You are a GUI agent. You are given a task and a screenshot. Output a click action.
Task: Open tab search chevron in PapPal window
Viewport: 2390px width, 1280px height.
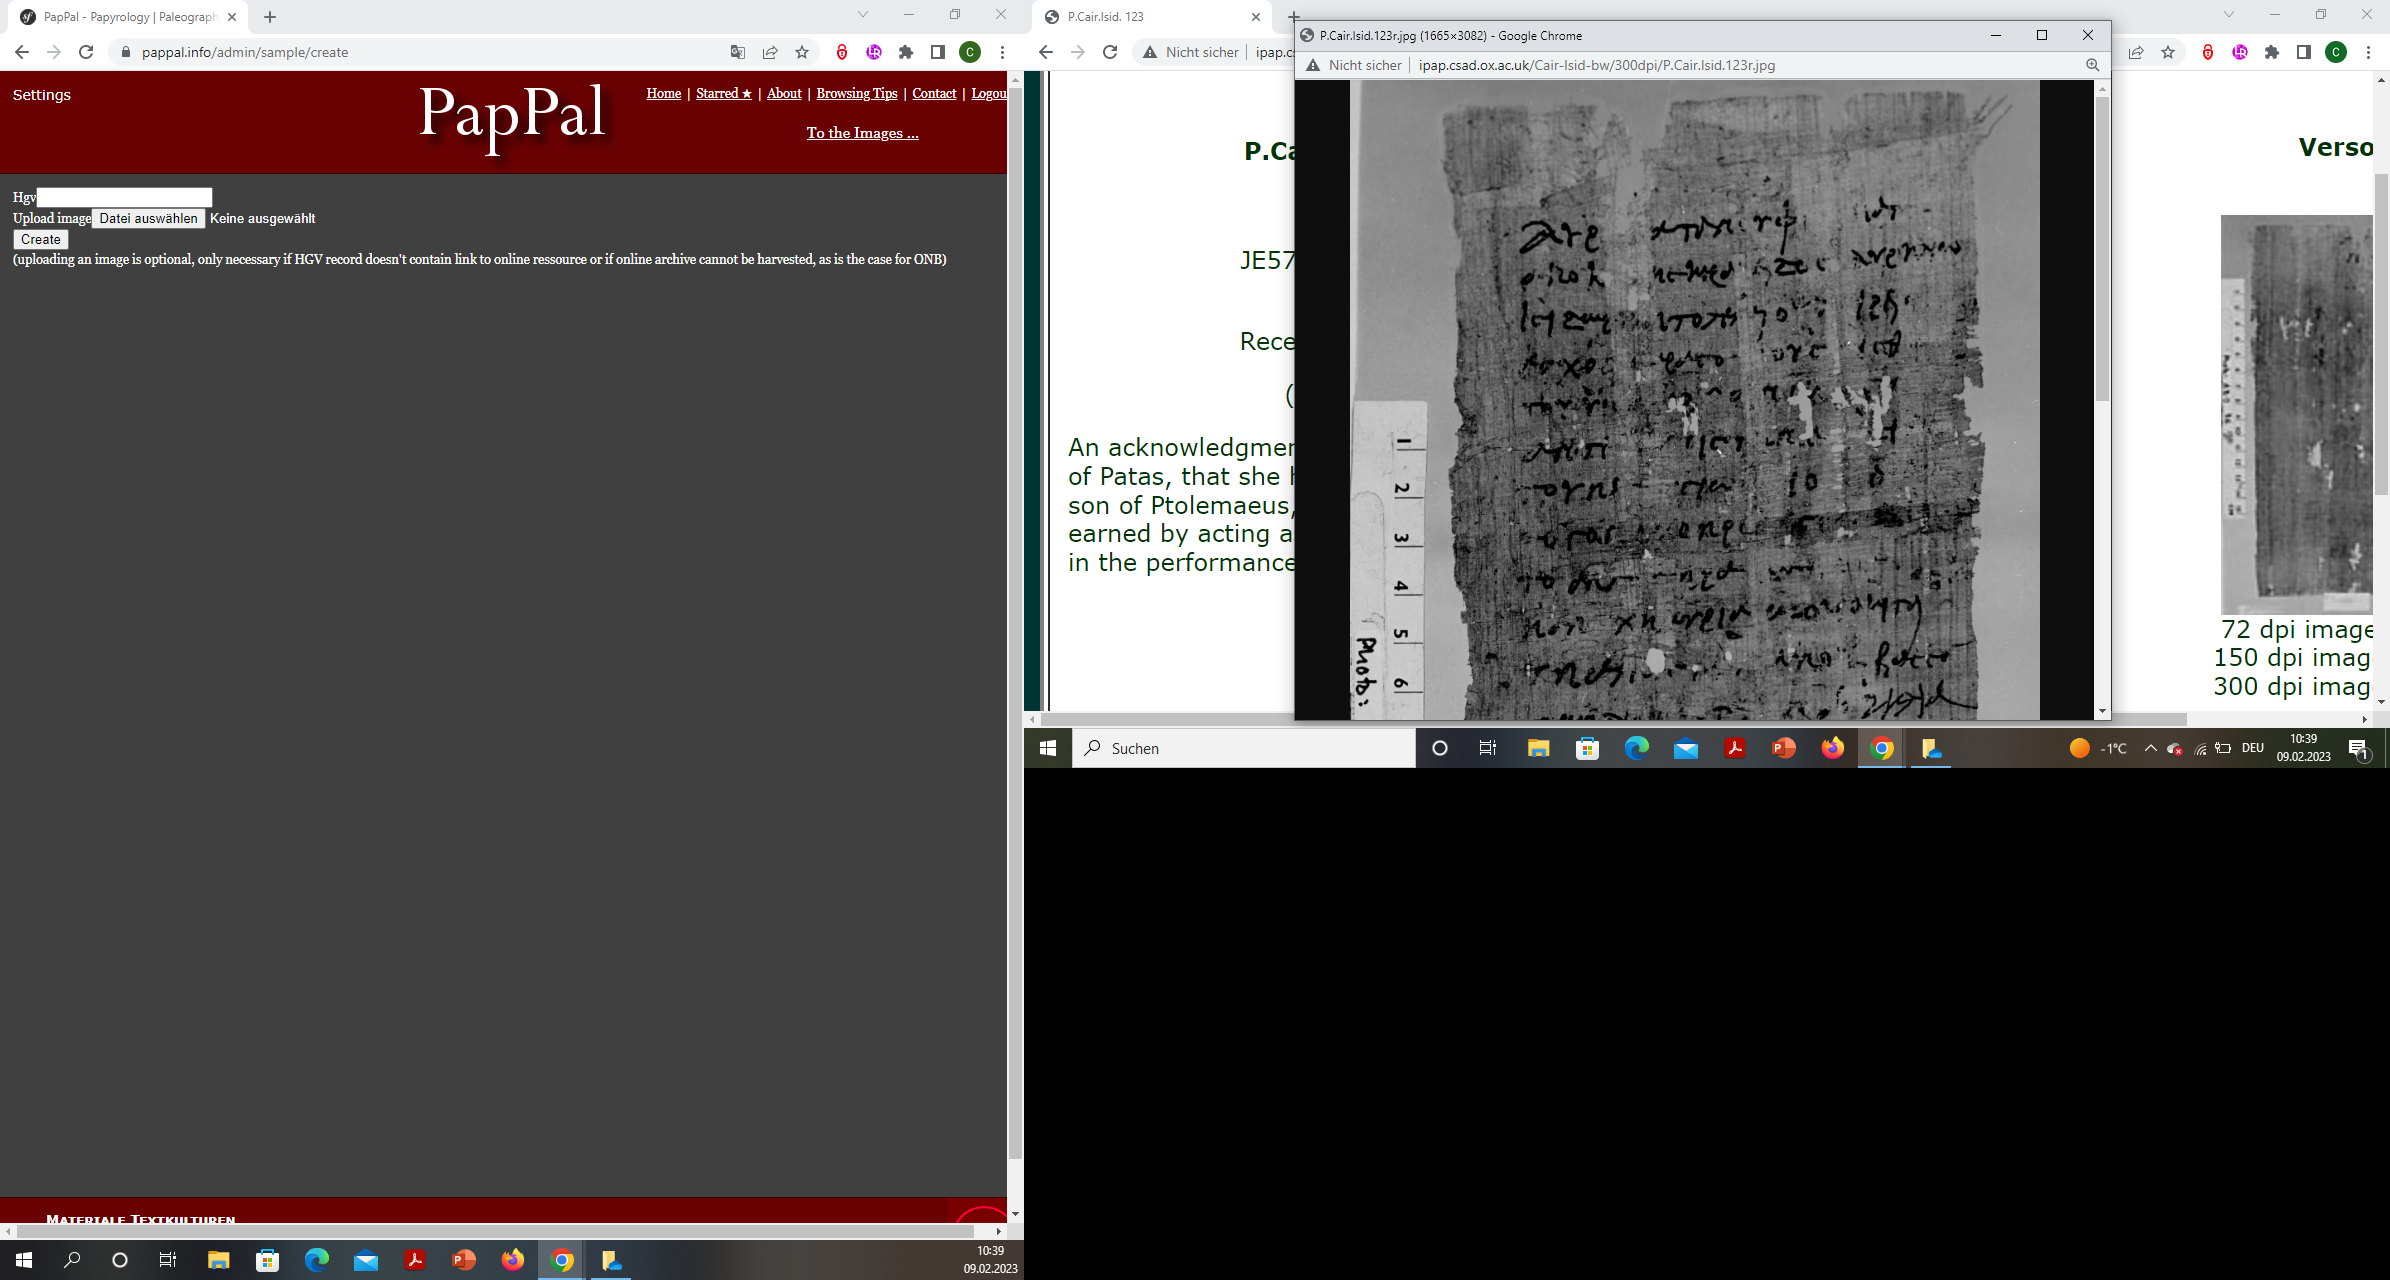pyautogui.click(x=862, y=15)
